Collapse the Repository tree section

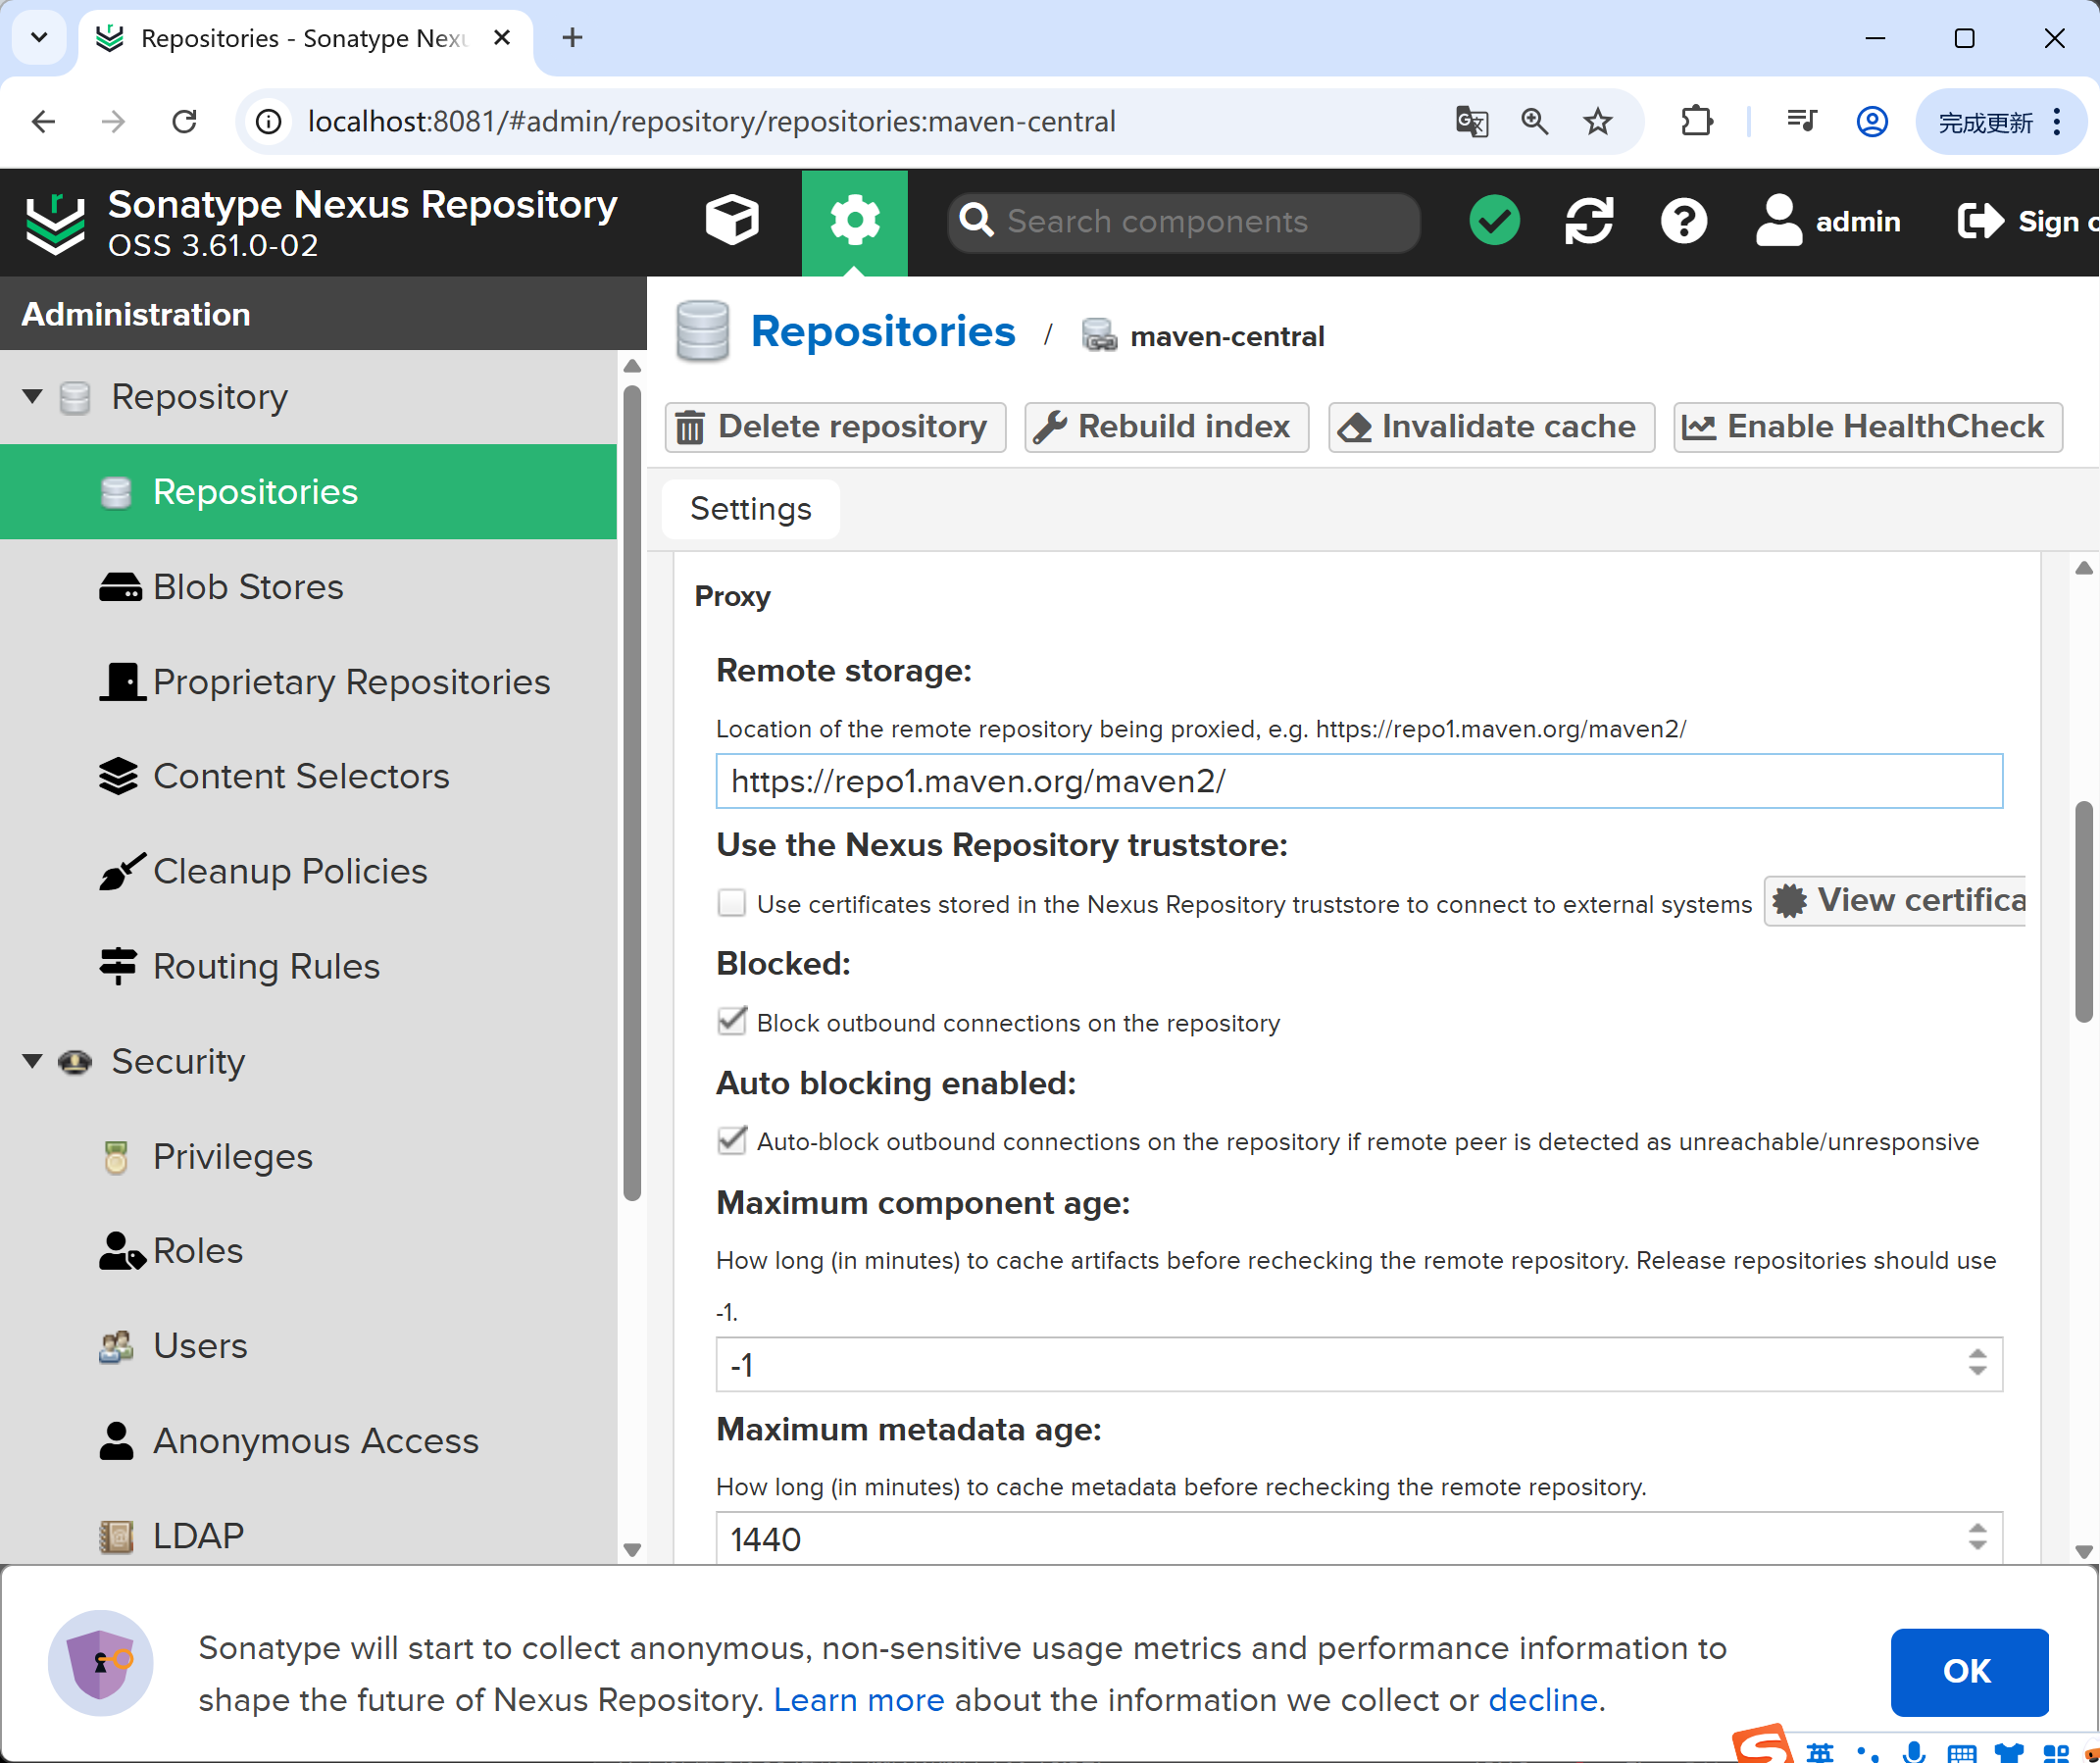[32, 397]
